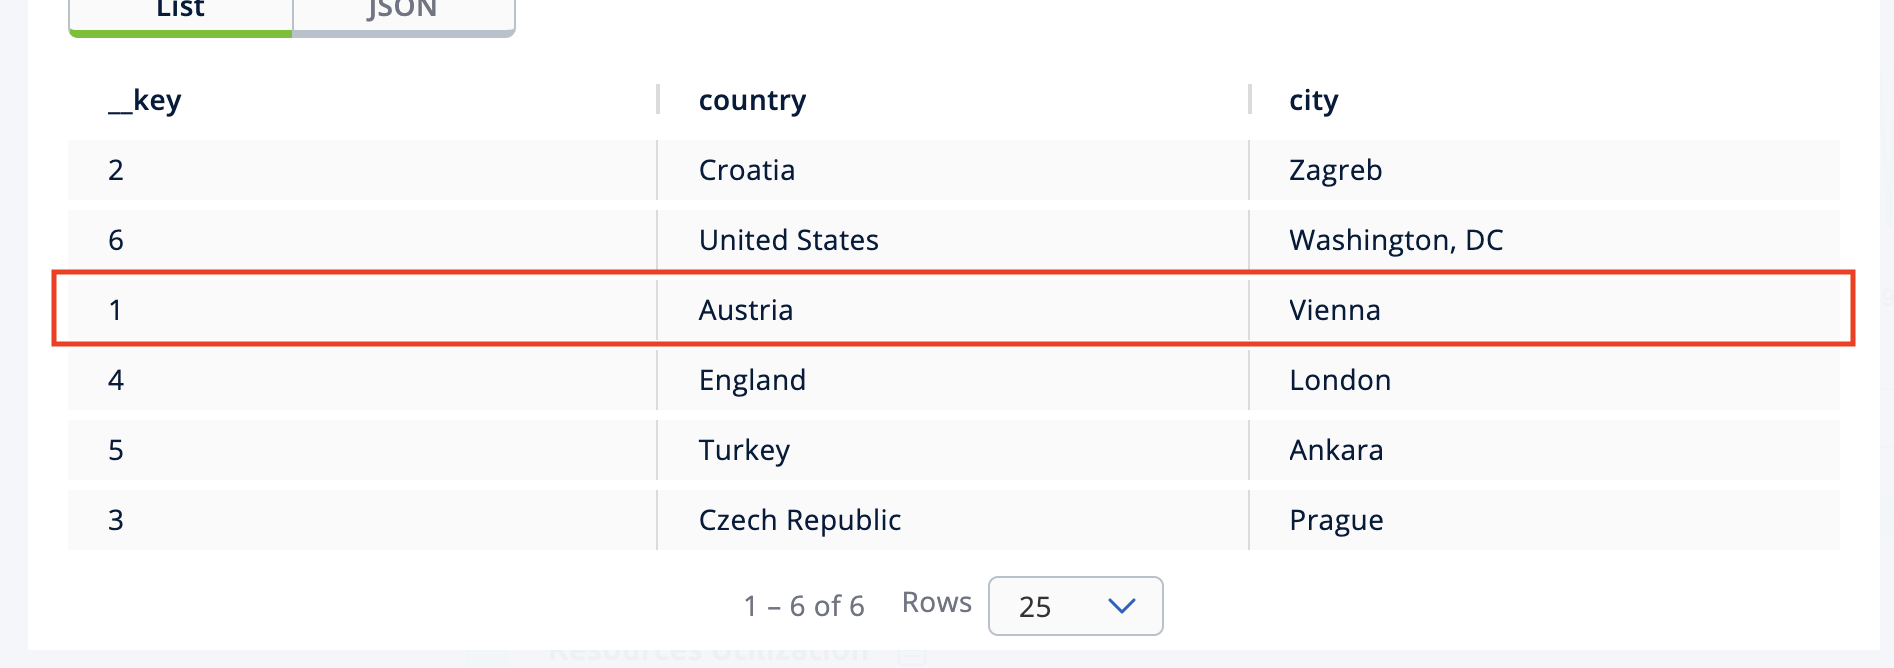1894x668 pixels.
Task: Click the Ankara city cell
Action: pos(1336,450)
